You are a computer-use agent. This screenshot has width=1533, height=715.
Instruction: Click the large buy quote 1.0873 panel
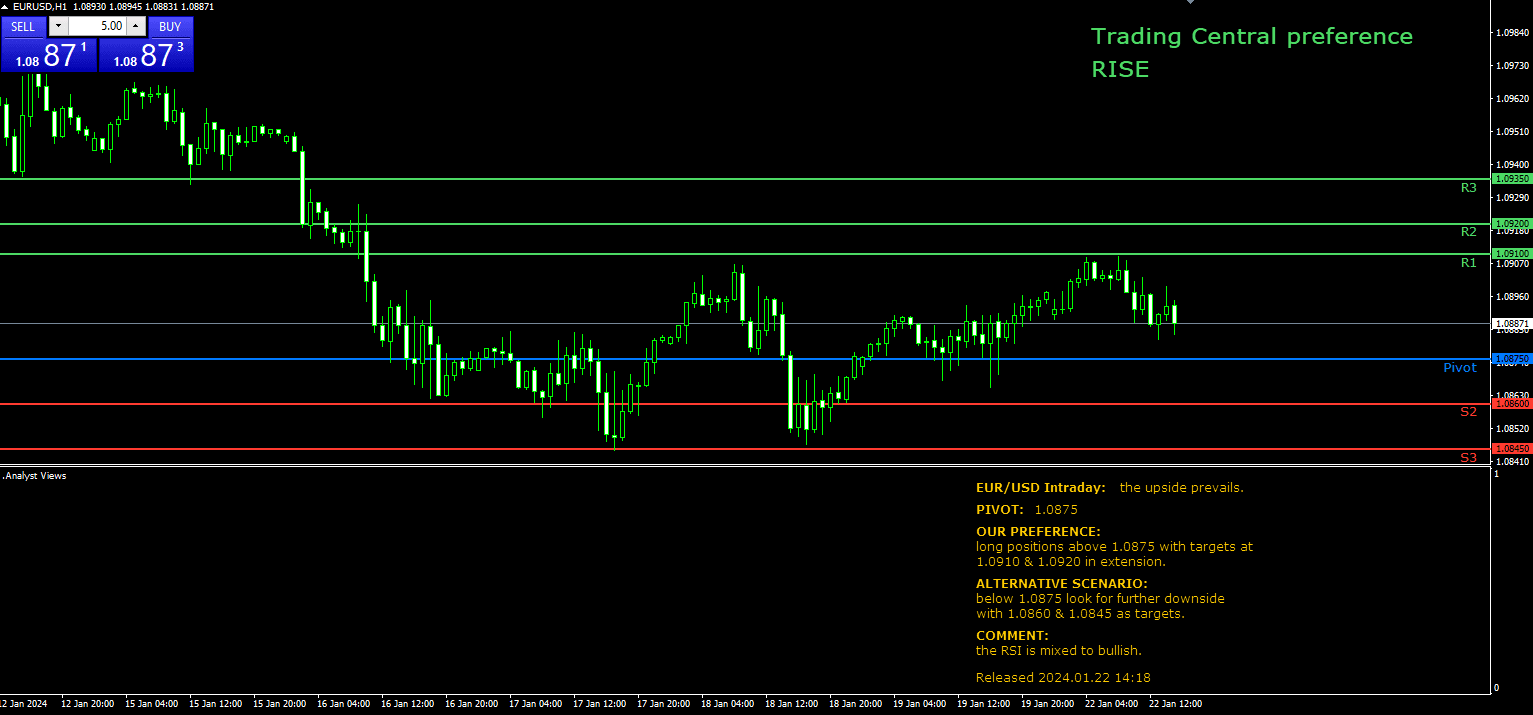(x=146, y=56)
